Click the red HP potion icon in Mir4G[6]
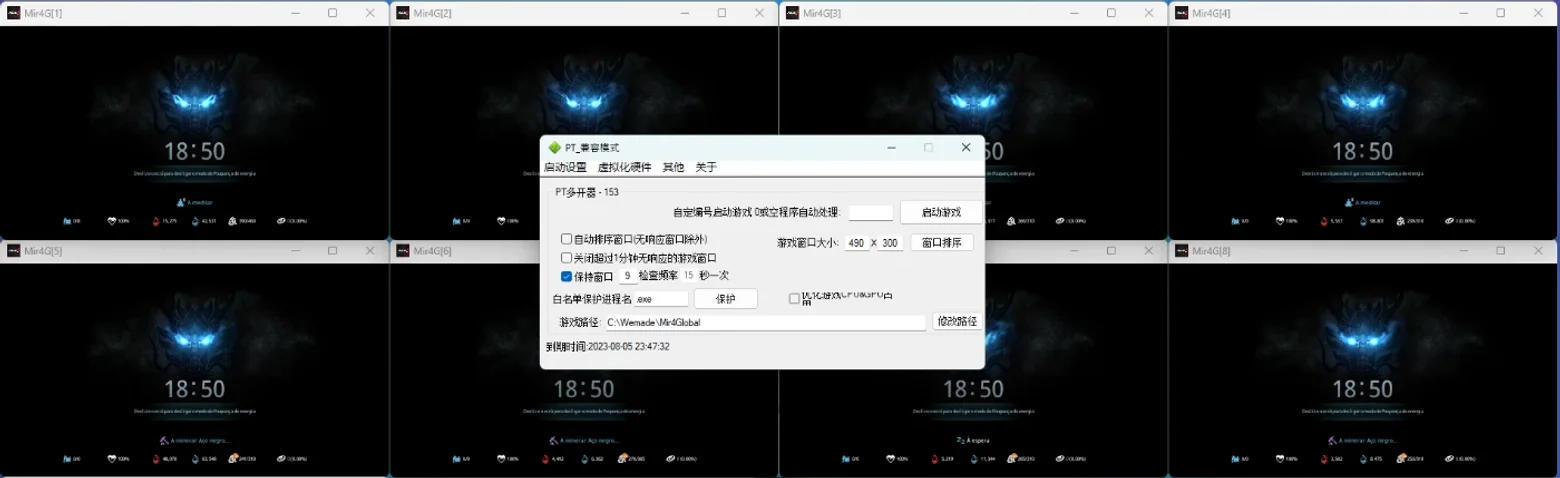1560x478 pixels. tap(545, 459)
